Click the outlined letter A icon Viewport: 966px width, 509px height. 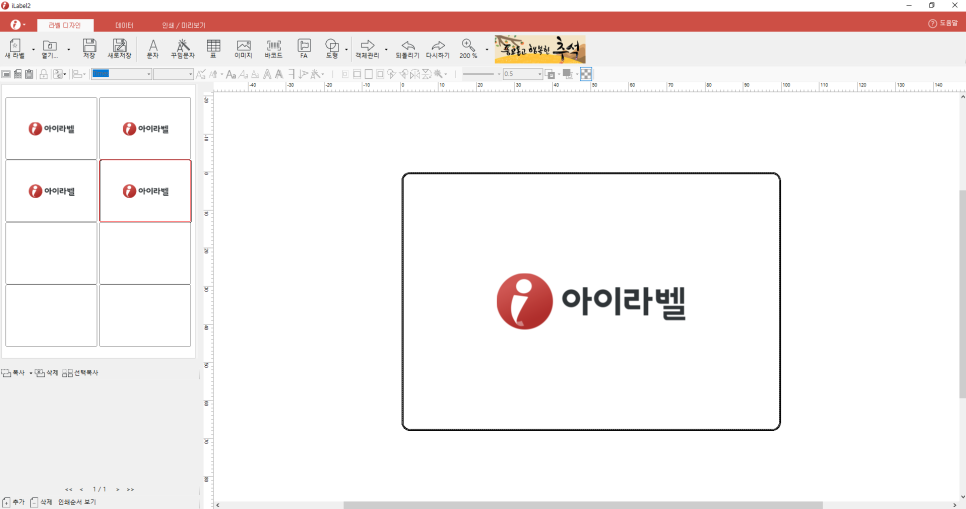pyautogui.click(x=267, y=74)
